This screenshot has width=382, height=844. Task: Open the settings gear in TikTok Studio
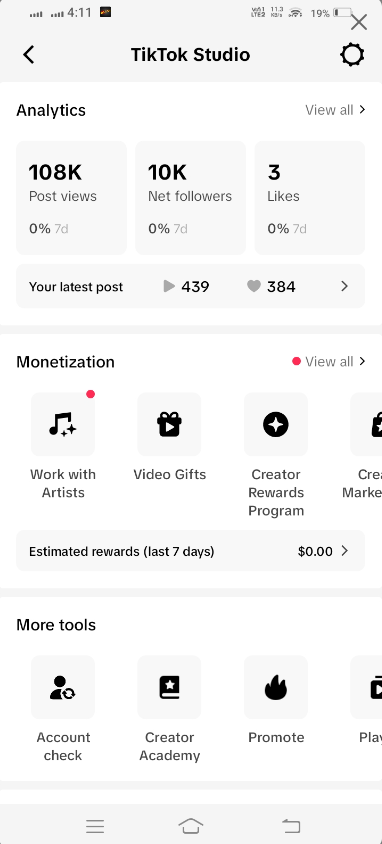coord(352,54)
